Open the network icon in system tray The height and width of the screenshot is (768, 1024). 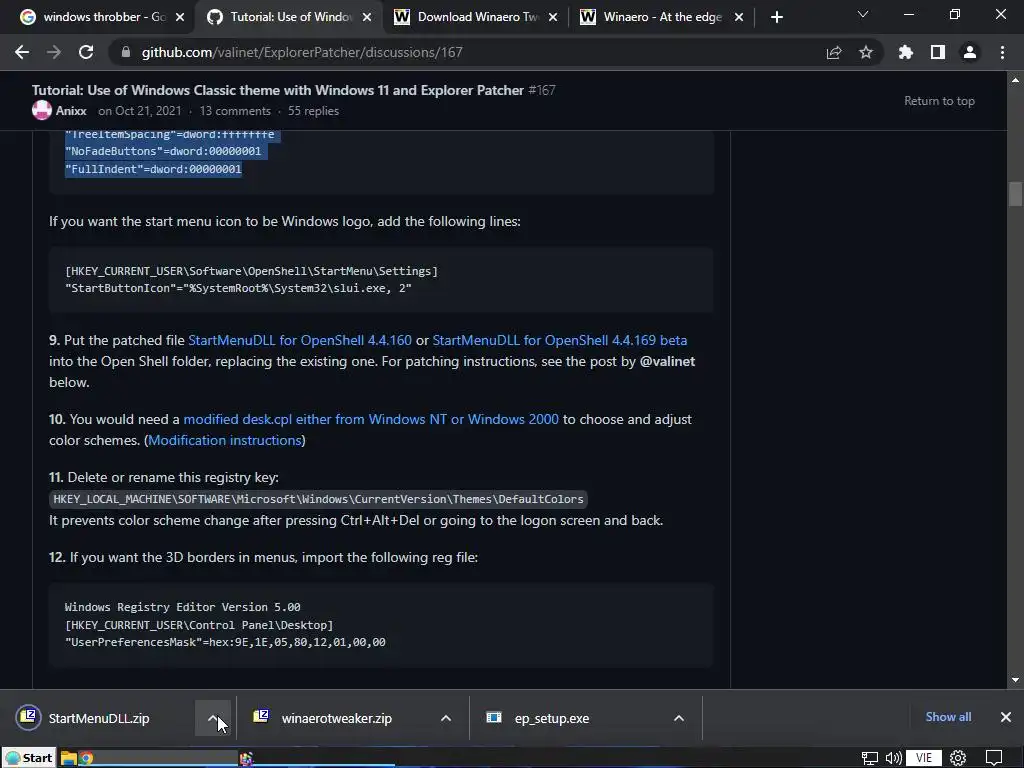pos(869,758)
